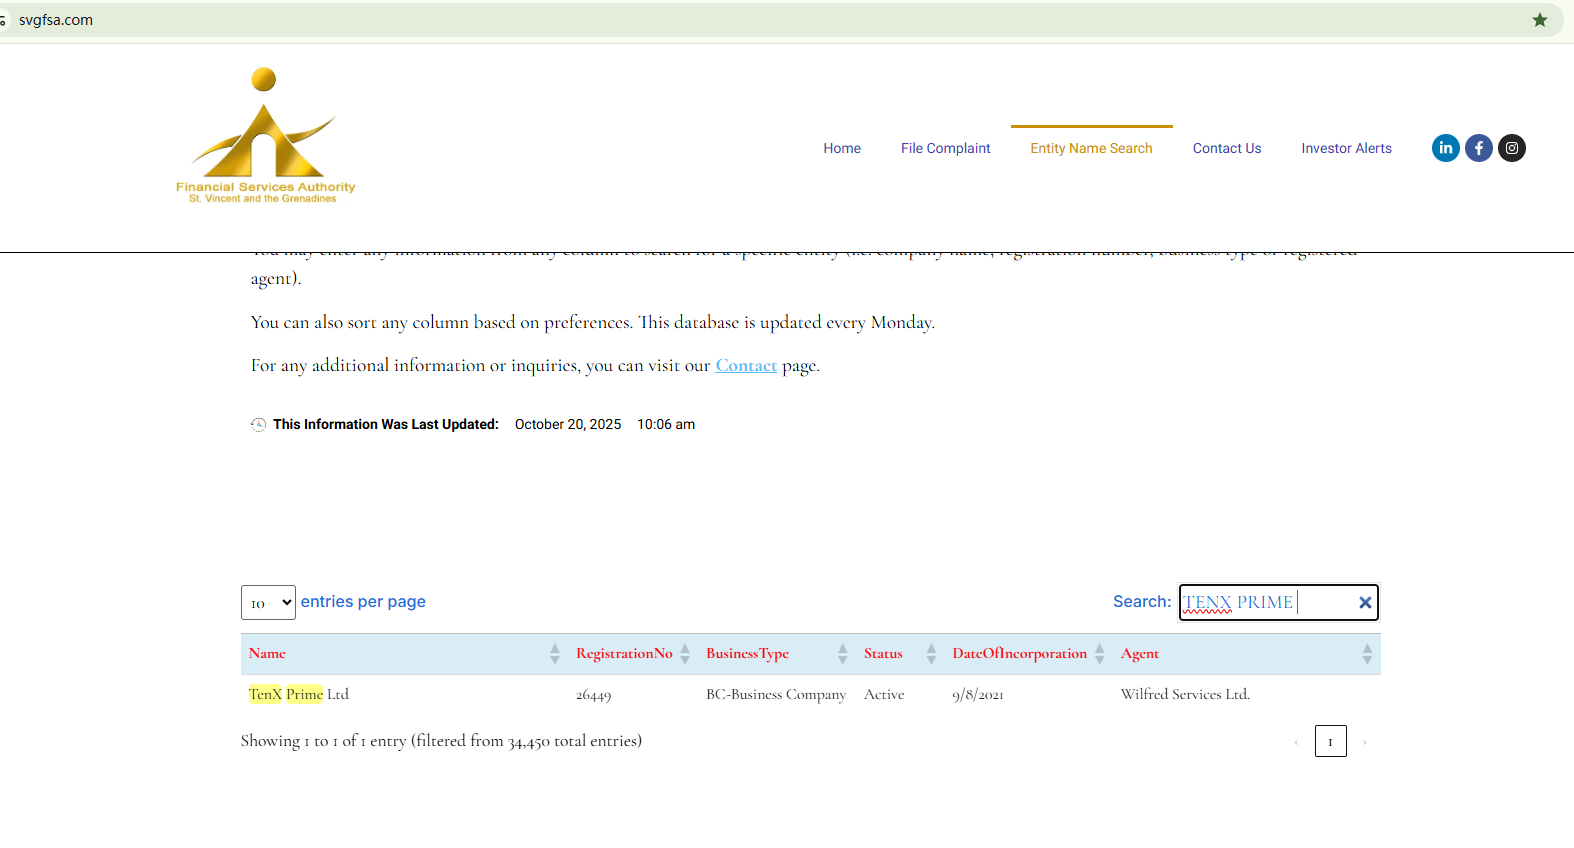
Task: Bookmark page with the star icon
Action: pyautogui.click(x=1539, y=20)
